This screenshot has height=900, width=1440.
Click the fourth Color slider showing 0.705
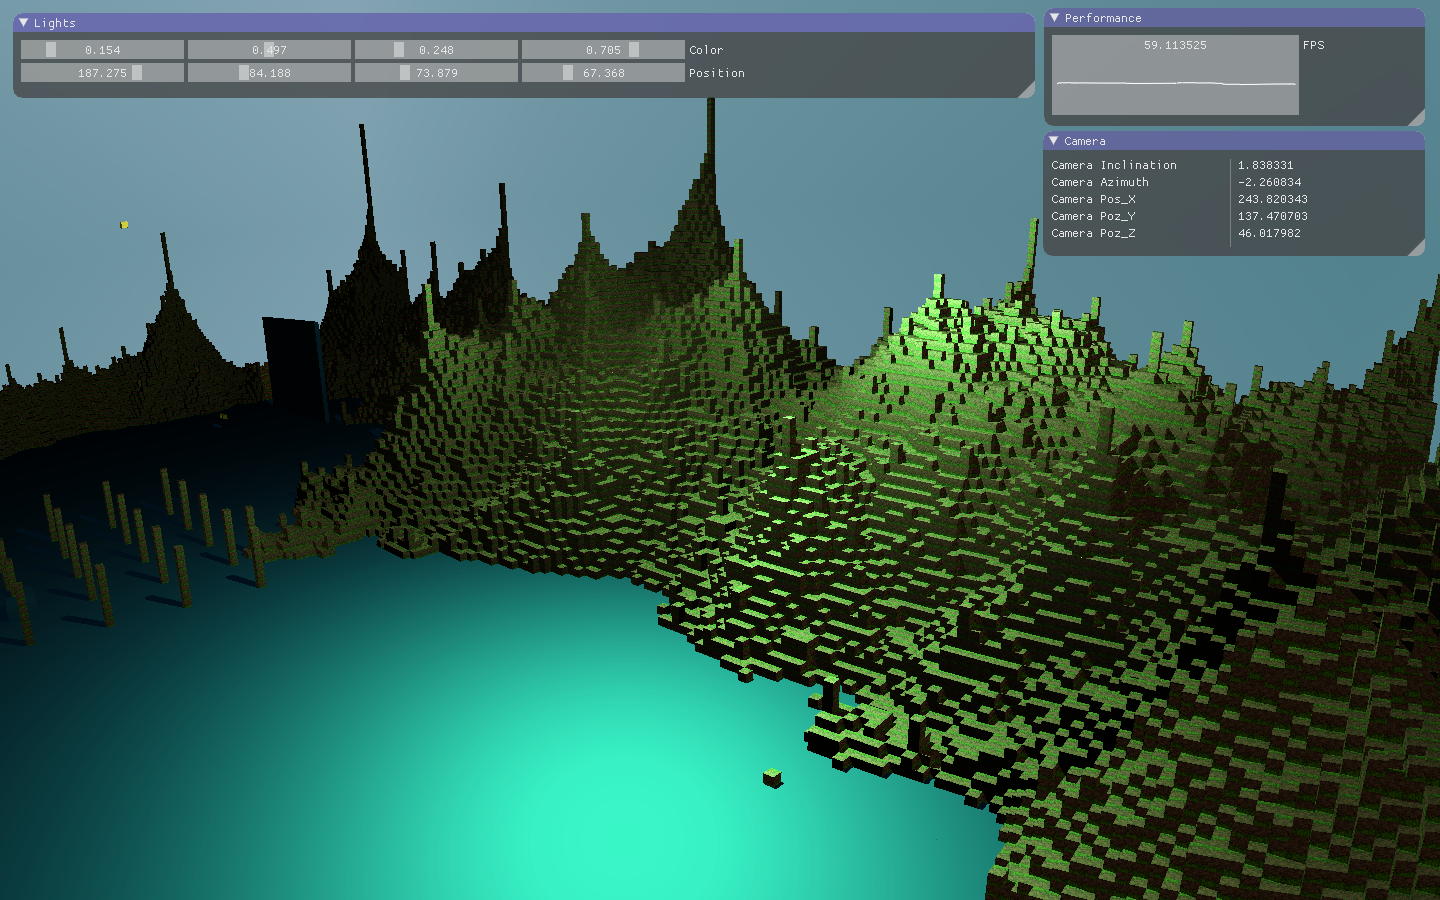pos(603,50)
